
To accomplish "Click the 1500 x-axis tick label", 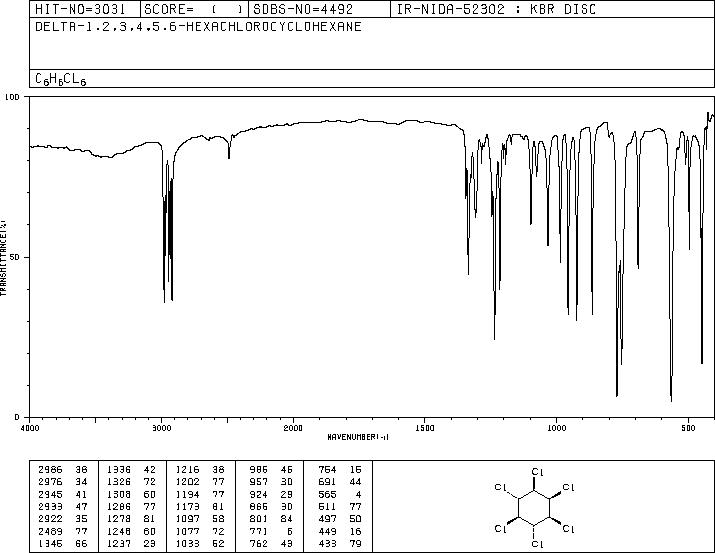I will click(x=425, y=428).
